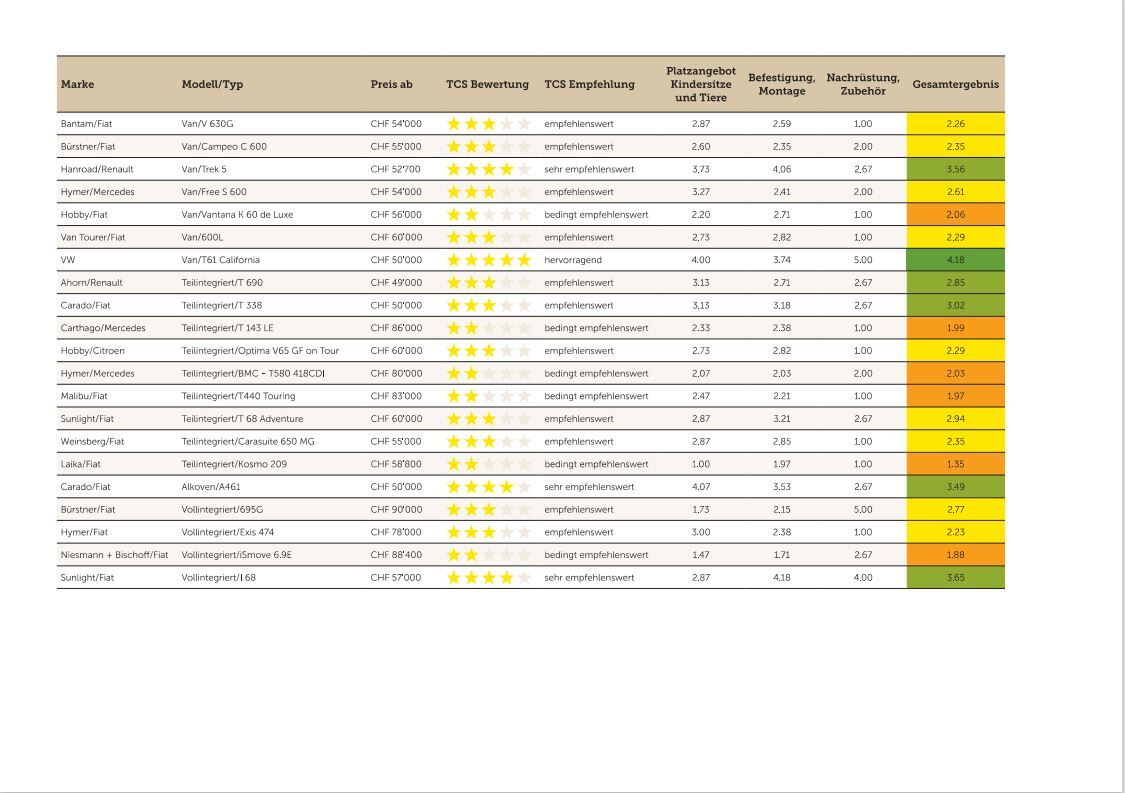Click the overall score "3.49"
This screenshot has height=793, width=1125.
click(956, 487)
